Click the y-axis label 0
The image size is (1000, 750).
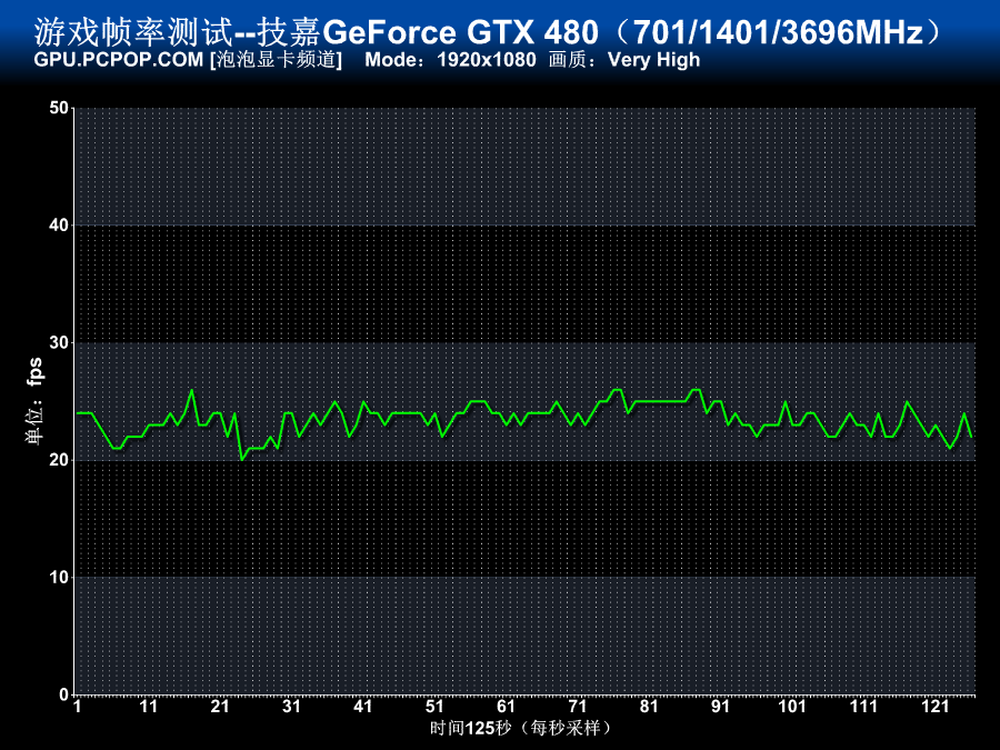[64, 695]
